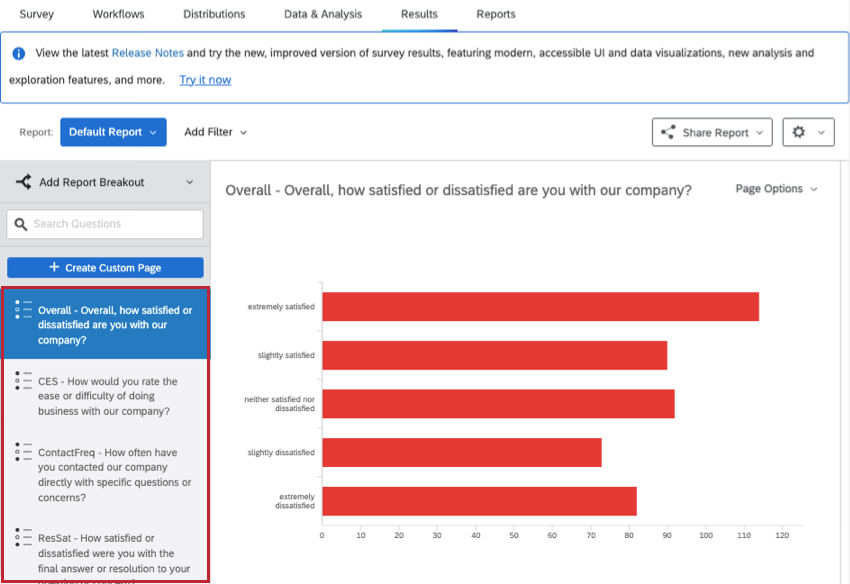Click the Add Report Breakout branch icon
Image resolution: width=850 pixels, height=584 pixels.
point(23,182)
